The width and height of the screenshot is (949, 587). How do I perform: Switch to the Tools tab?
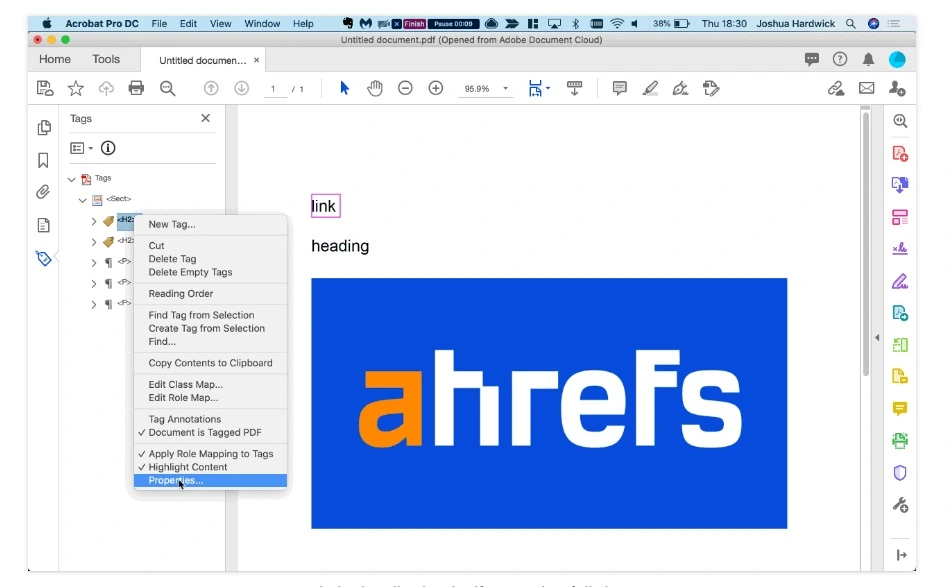click(x=106, y=59)
